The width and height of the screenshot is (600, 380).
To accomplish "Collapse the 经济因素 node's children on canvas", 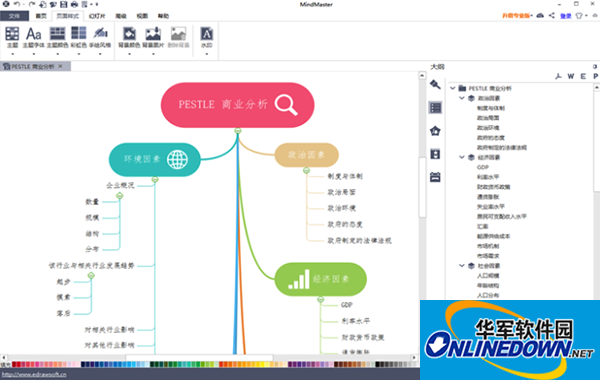I will click(x=321, y=300).
